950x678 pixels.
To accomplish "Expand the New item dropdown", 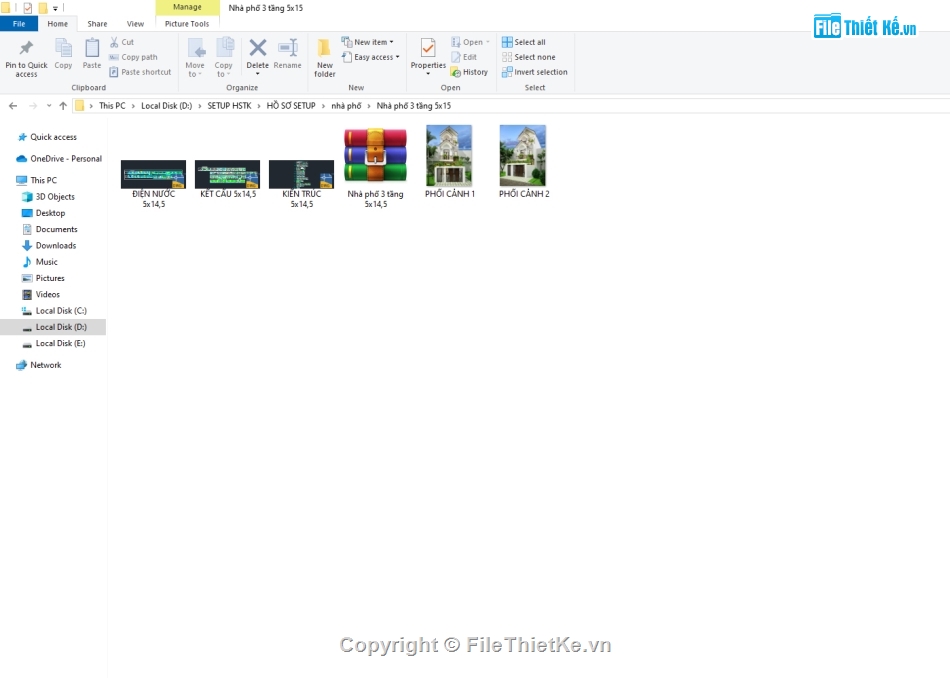I will click(x=368, y=42).
